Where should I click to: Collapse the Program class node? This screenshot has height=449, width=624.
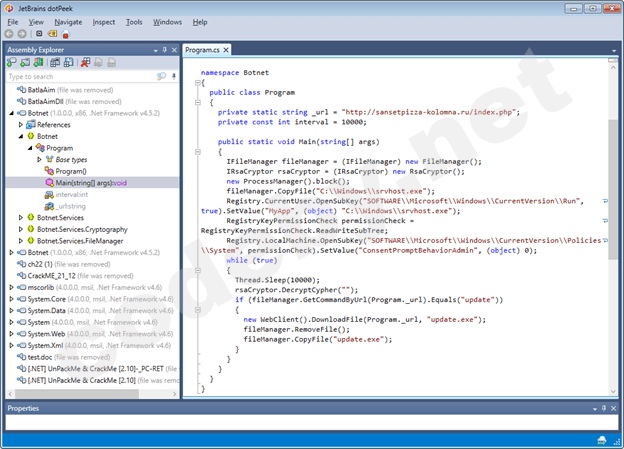(30, 148)
